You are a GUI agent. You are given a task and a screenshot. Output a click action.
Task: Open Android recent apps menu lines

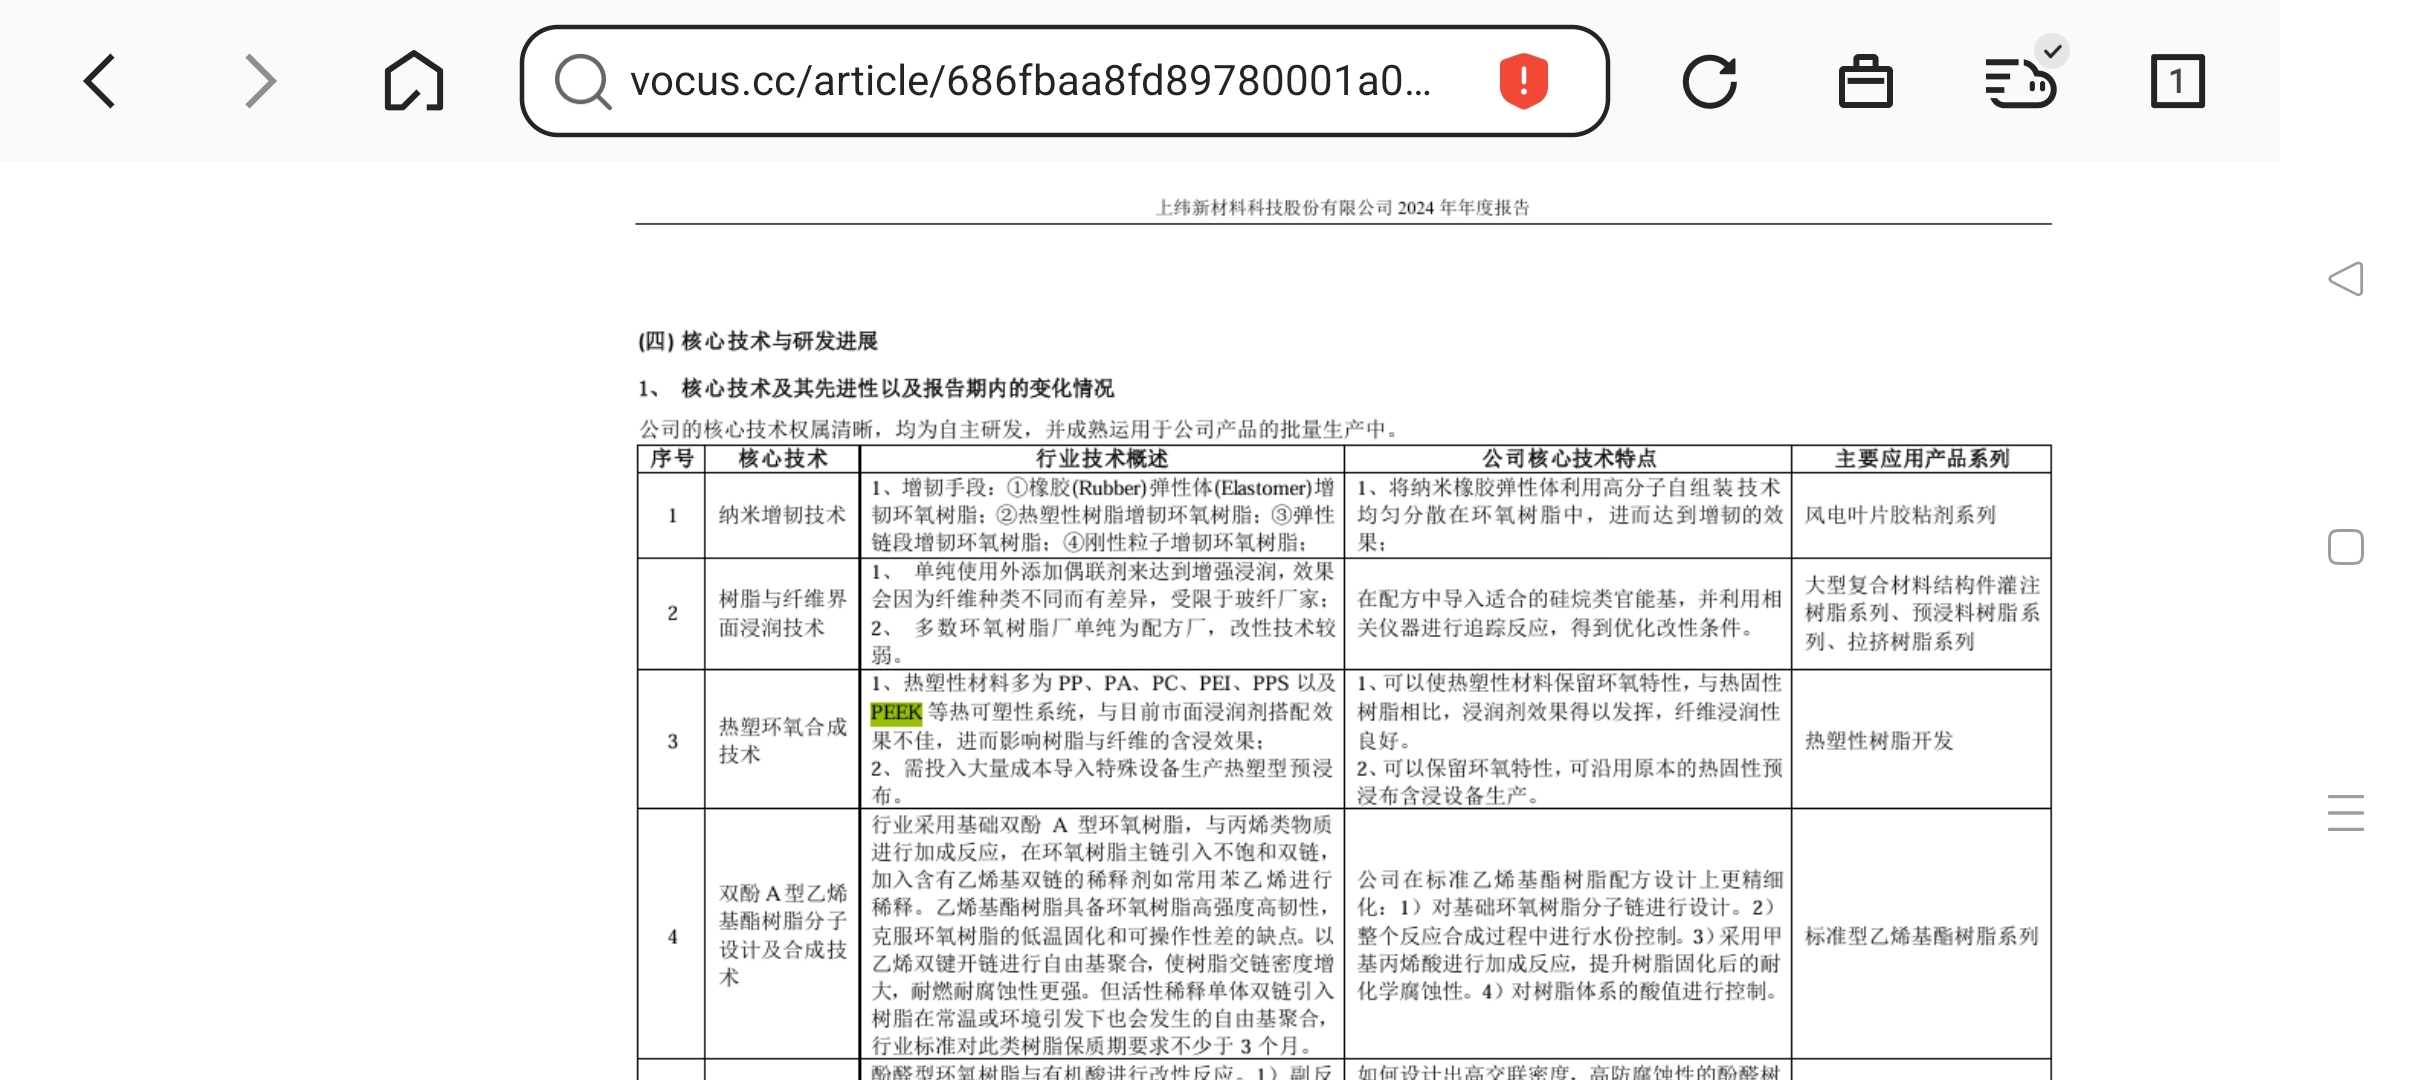(x=2345, y=812)
